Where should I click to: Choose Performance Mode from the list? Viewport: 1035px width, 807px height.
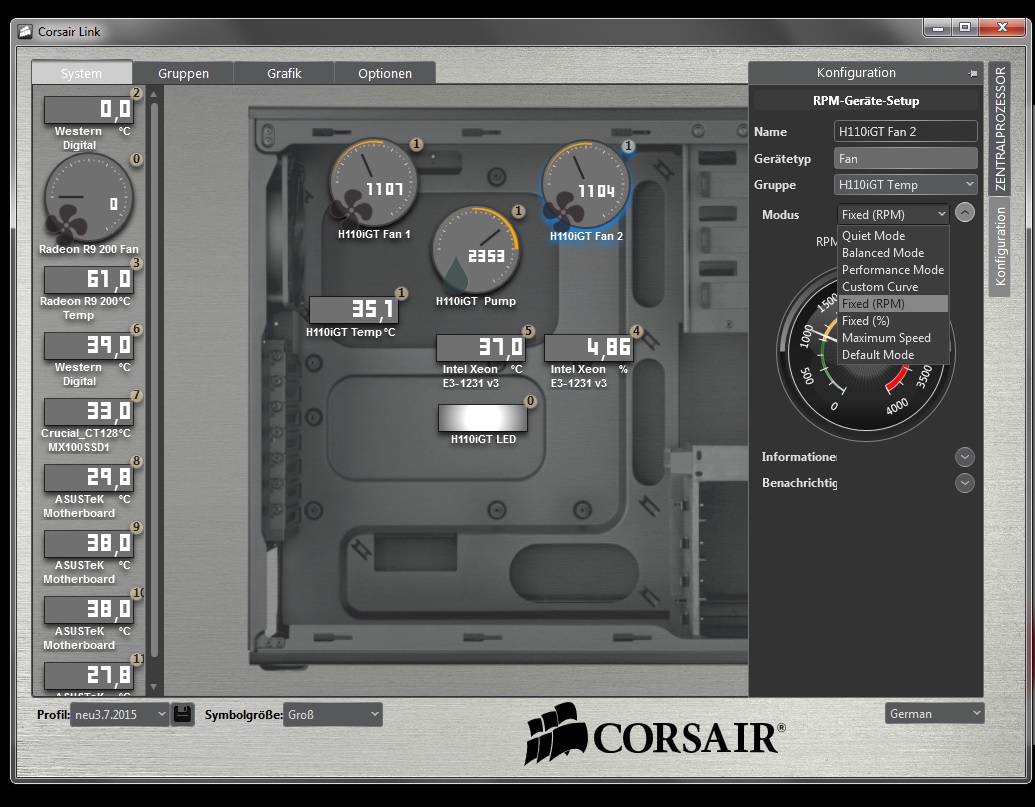pos(893,270)
